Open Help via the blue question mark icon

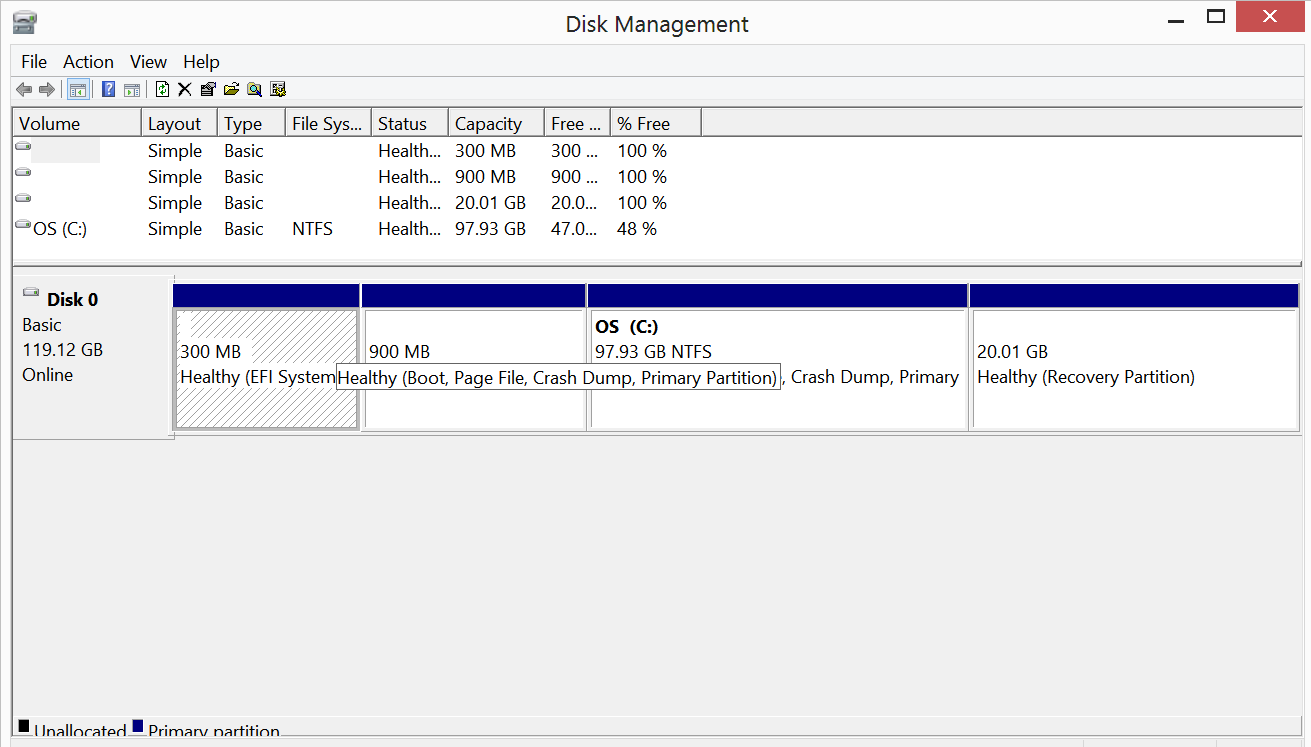pos(108,90)
